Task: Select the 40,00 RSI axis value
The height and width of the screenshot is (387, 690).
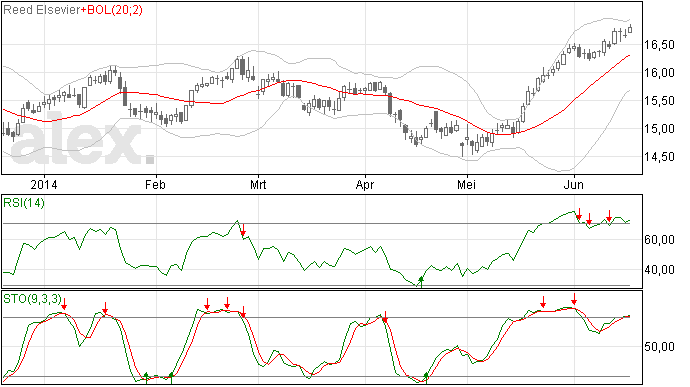Action: (659, 269)
